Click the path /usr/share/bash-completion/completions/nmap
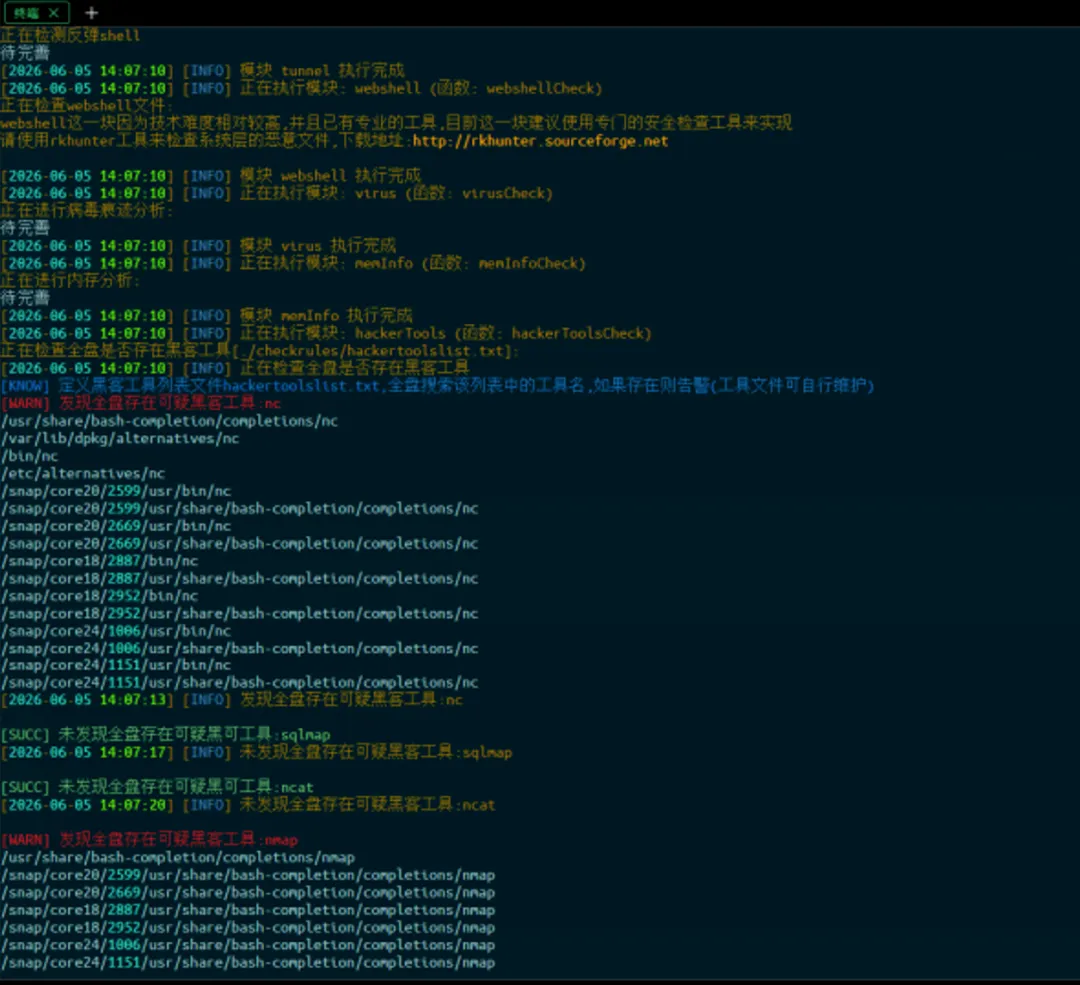 (178, 858)
